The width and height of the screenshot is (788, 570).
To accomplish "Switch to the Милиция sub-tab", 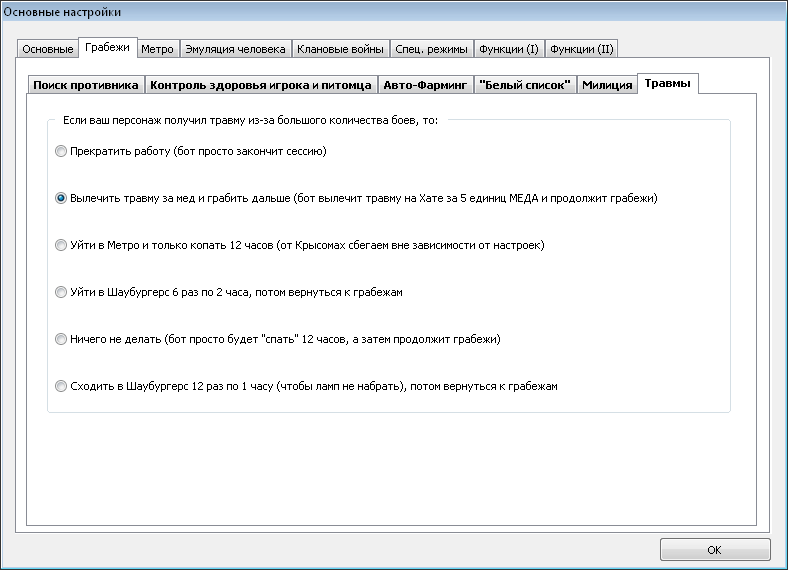I will coord(607,85).
